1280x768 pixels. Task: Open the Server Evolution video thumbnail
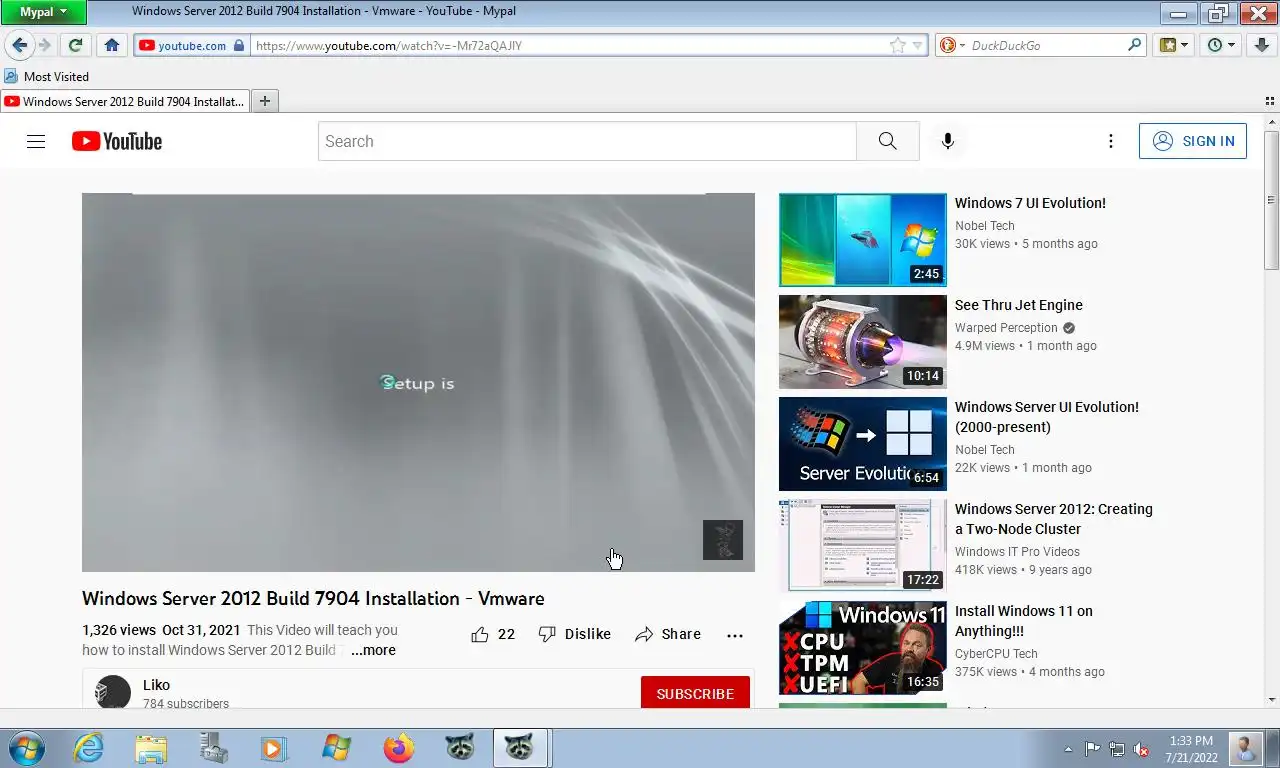[862, 444]
